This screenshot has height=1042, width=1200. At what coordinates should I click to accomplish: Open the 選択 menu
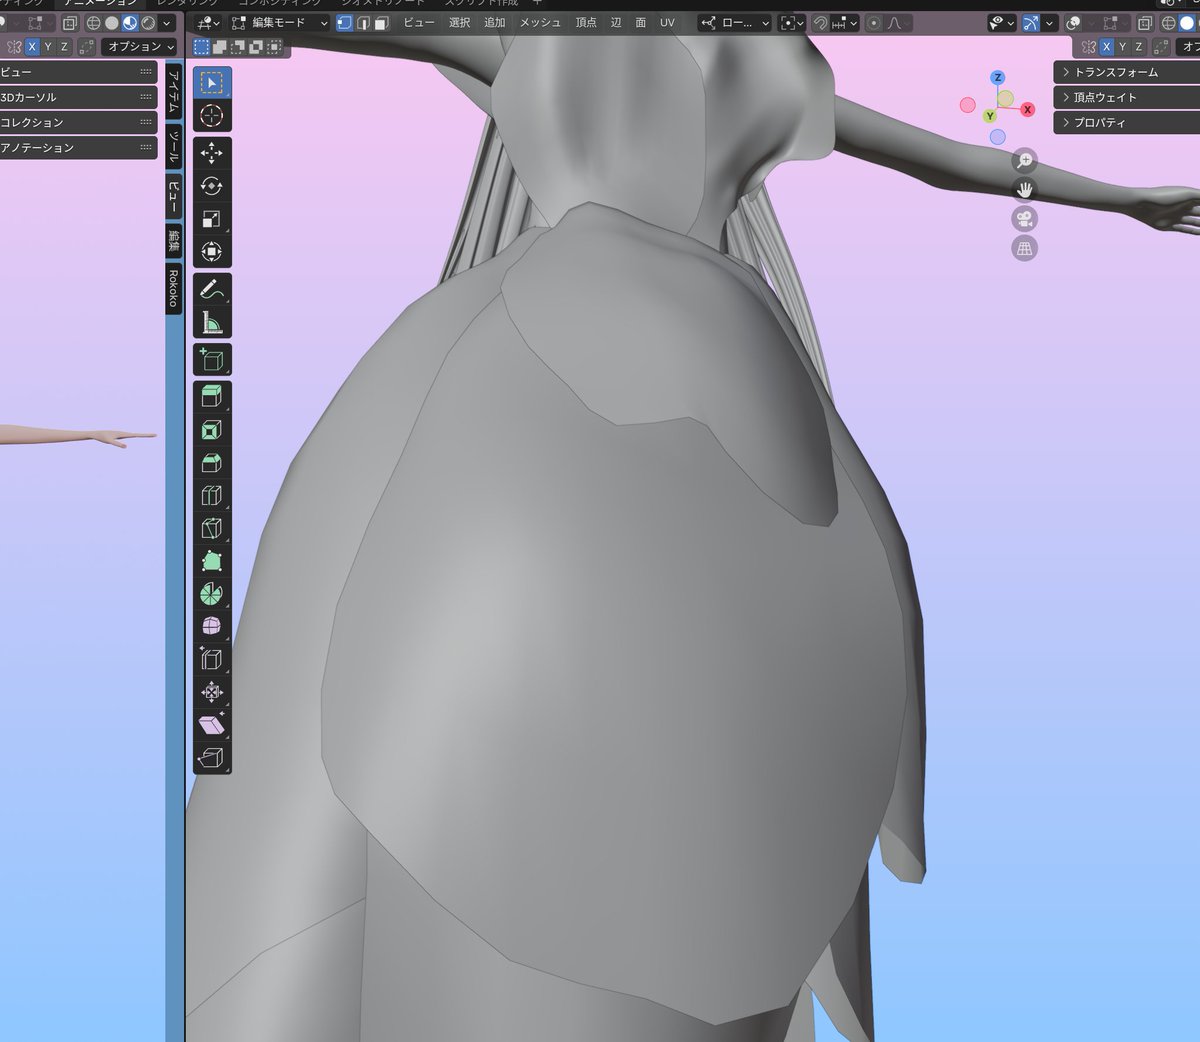459,22
